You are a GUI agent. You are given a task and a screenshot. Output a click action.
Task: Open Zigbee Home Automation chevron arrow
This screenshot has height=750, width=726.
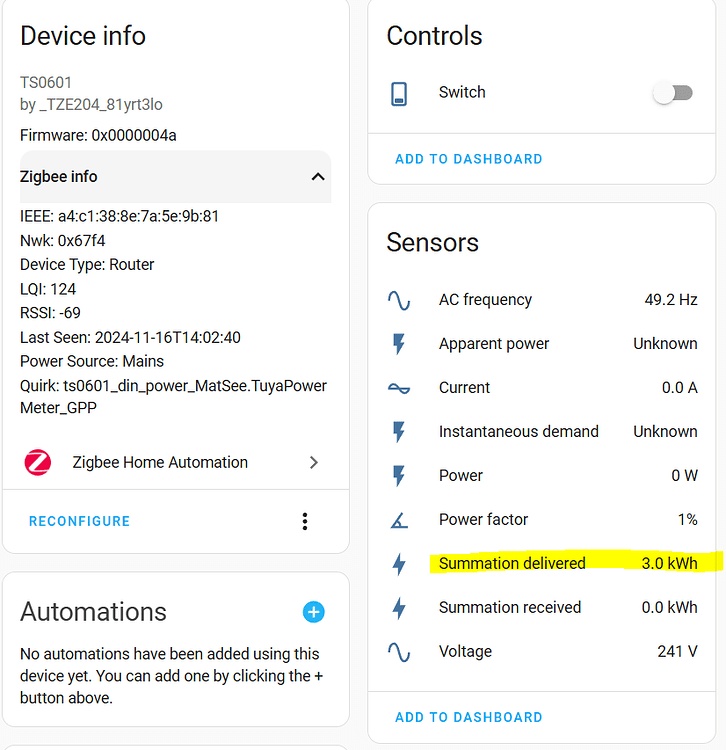point(314,462)
